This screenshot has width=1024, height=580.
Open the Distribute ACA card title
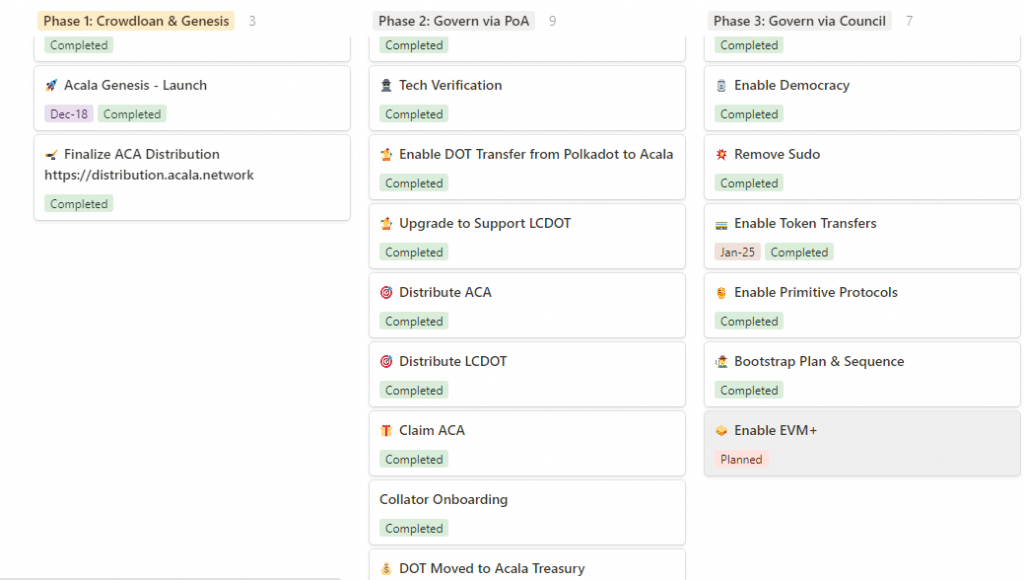pyautogui.click(x=445, y=293)
